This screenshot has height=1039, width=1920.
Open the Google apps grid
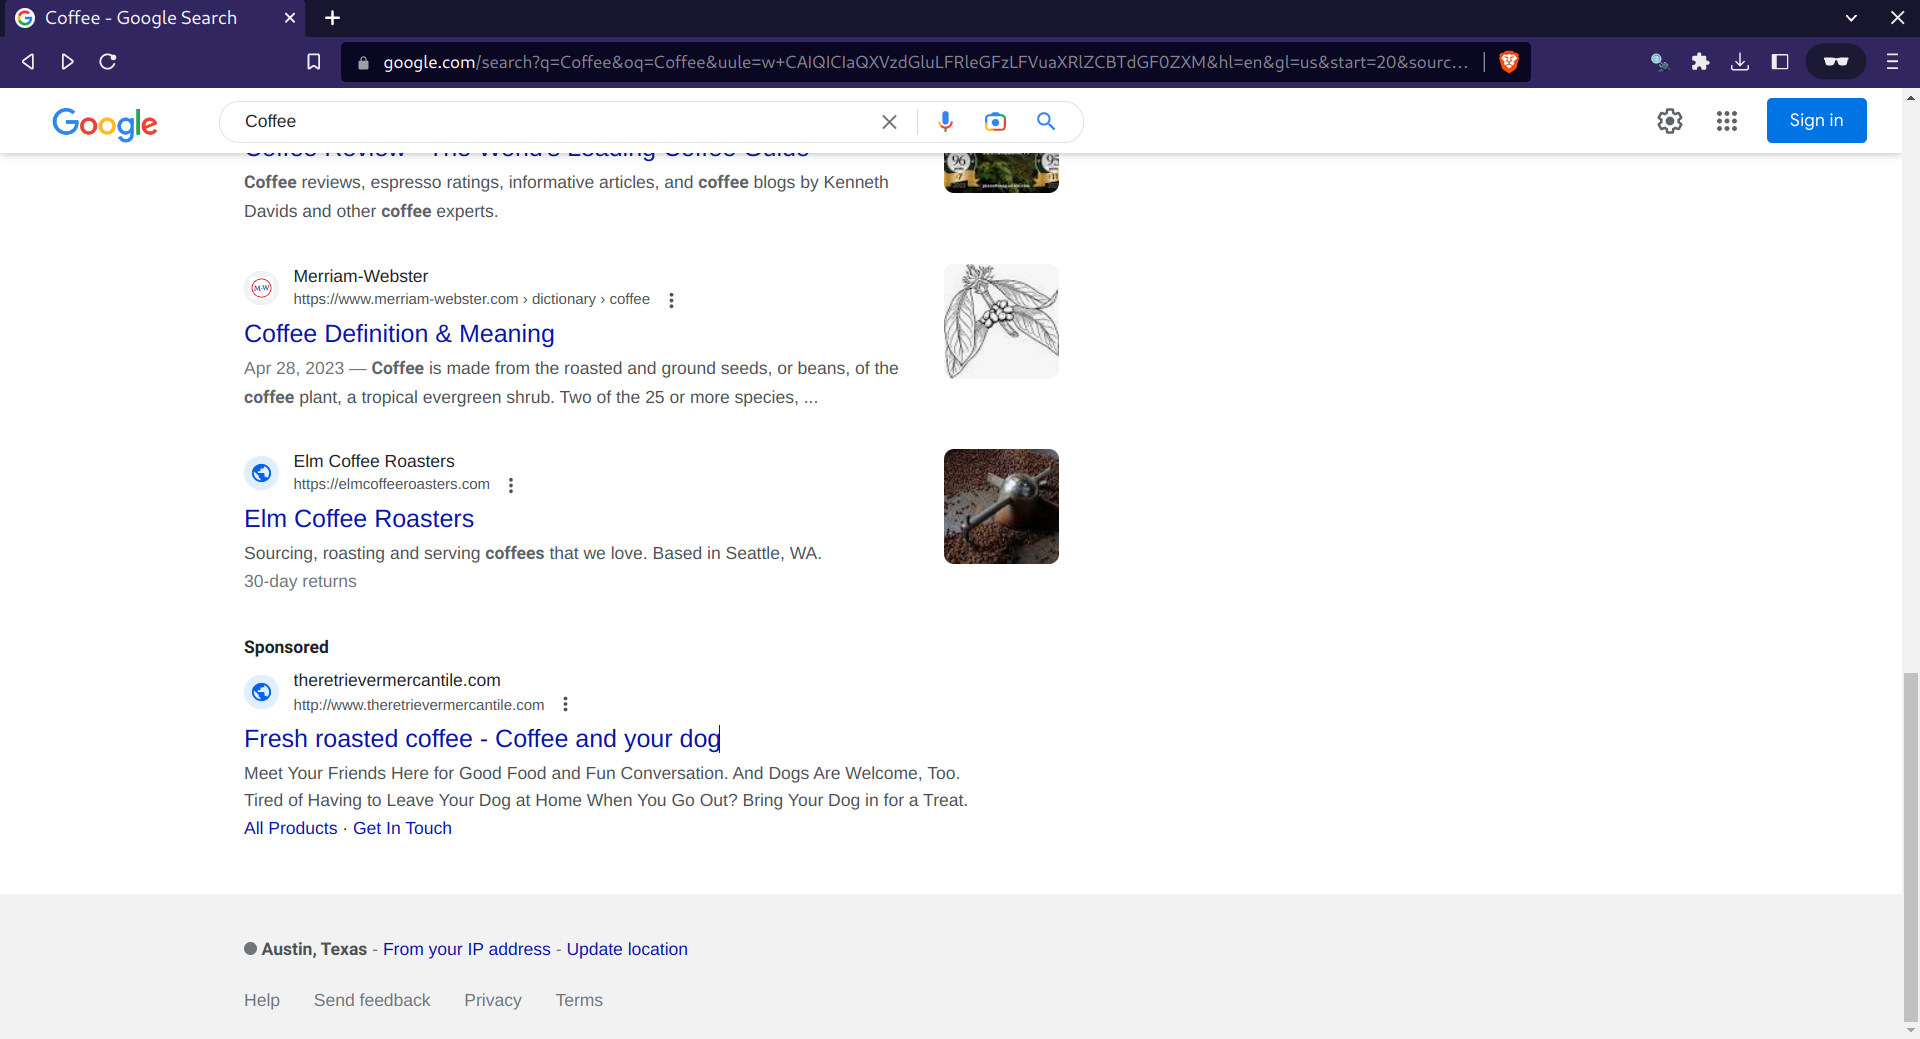click(1727, 121)
